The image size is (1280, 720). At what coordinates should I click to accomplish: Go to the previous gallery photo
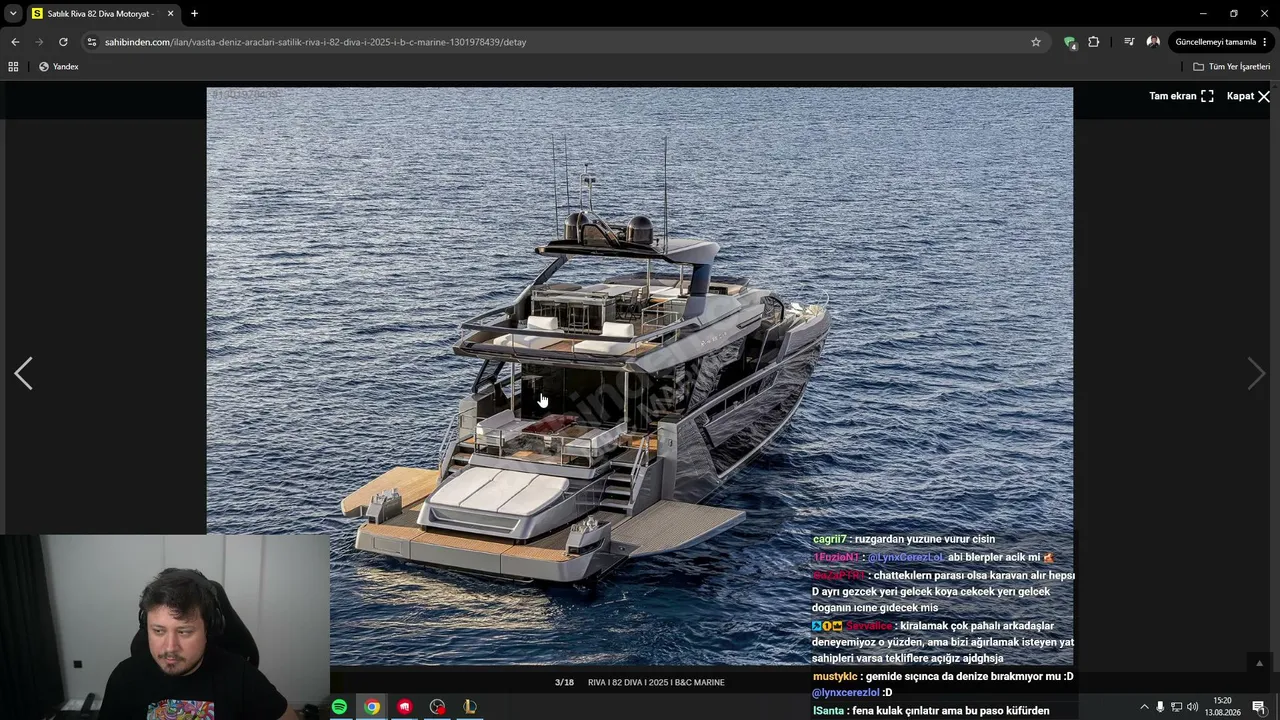tap(23, 374)
